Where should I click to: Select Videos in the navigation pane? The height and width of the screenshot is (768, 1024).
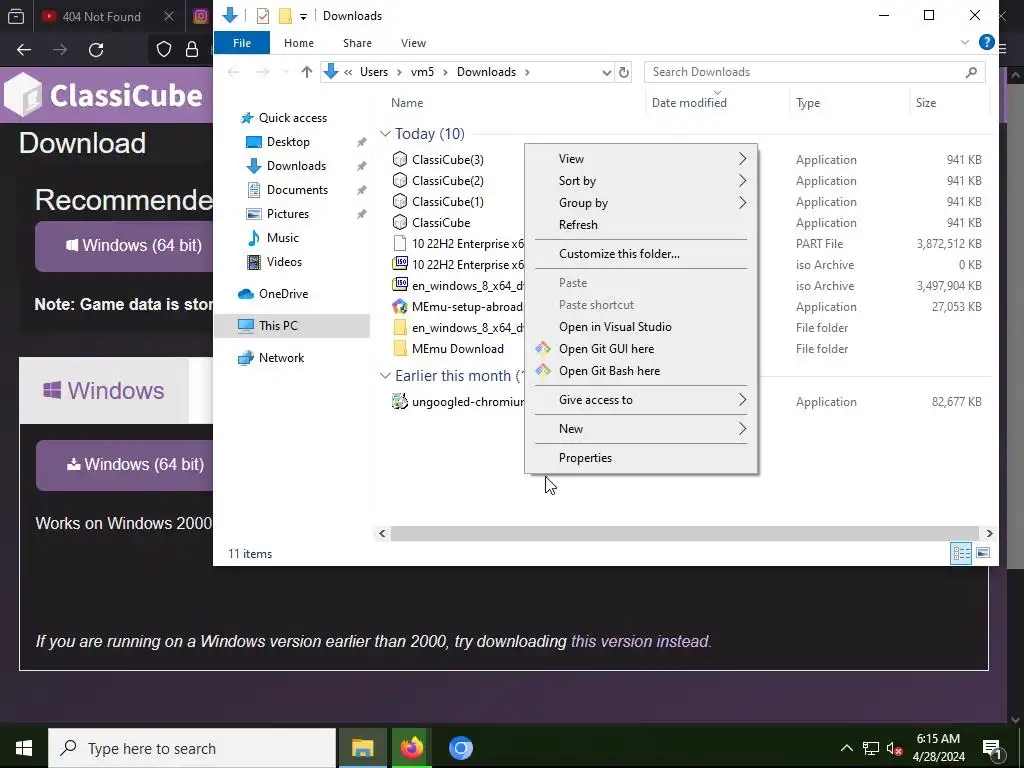[284, 262]
